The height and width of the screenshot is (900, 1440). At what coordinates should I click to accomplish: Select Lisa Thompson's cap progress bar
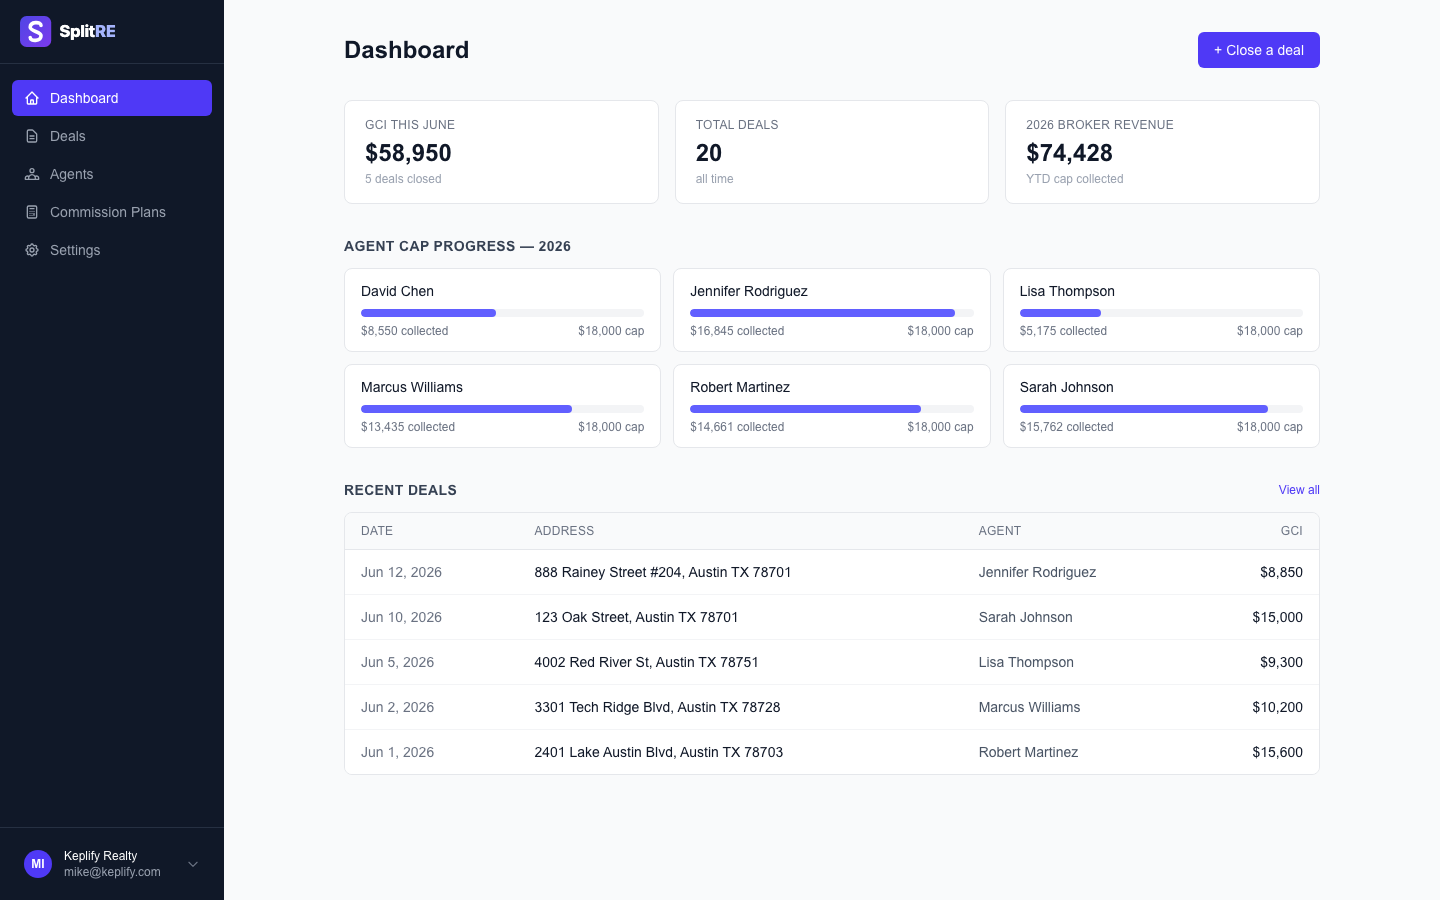pyautogui.click(x=1161, y=313)
